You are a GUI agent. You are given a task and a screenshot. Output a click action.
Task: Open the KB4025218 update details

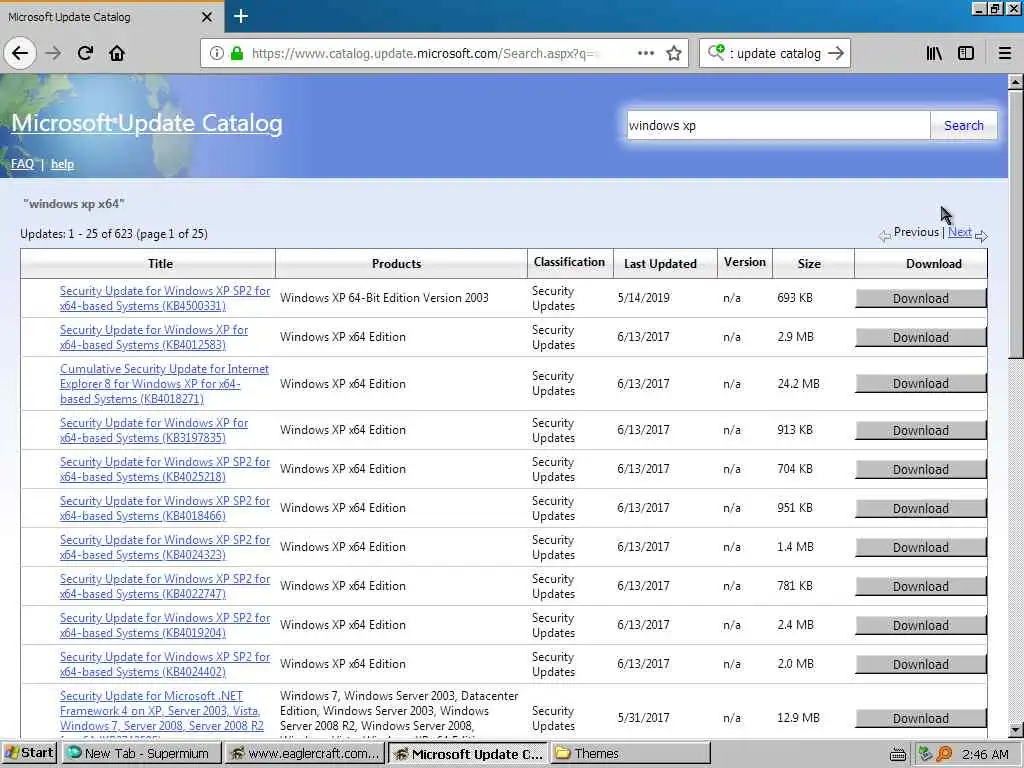coord(165,470)
